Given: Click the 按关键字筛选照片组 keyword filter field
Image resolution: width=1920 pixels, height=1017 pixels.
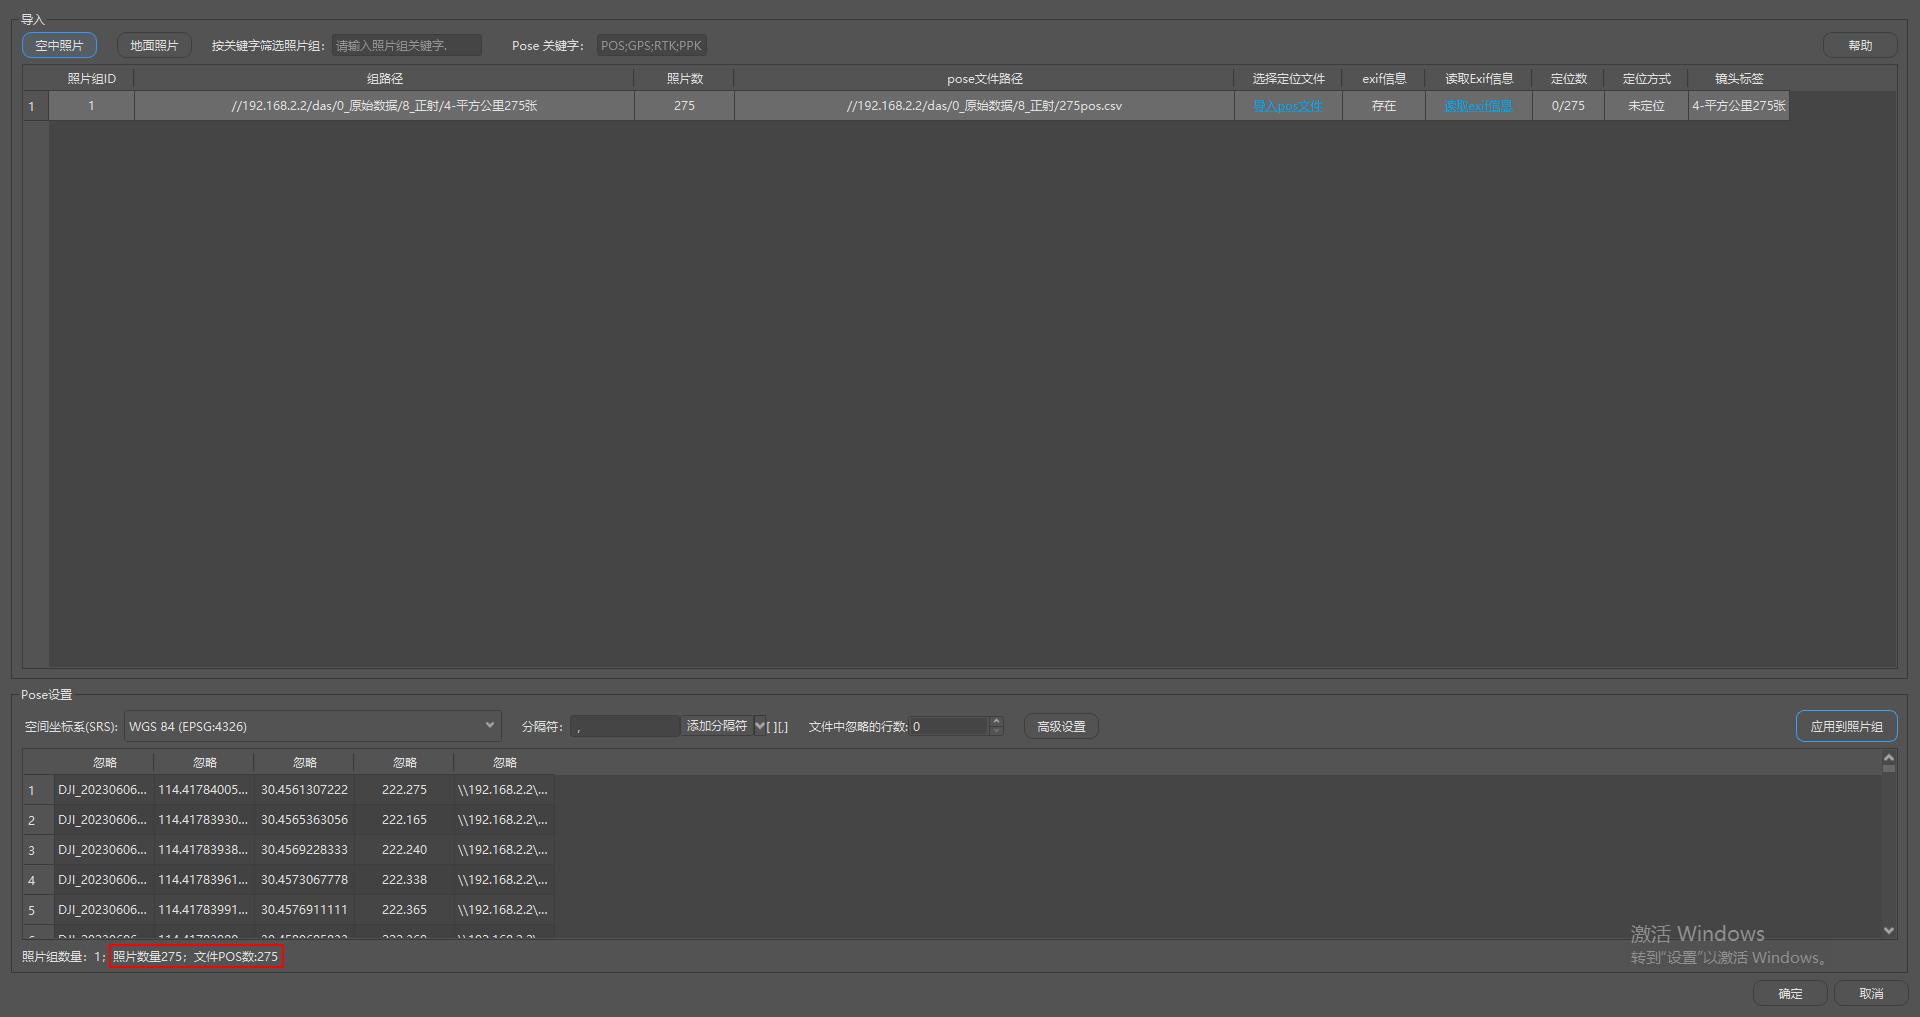Looking at the screenshot, I should [x=407, y=45].
